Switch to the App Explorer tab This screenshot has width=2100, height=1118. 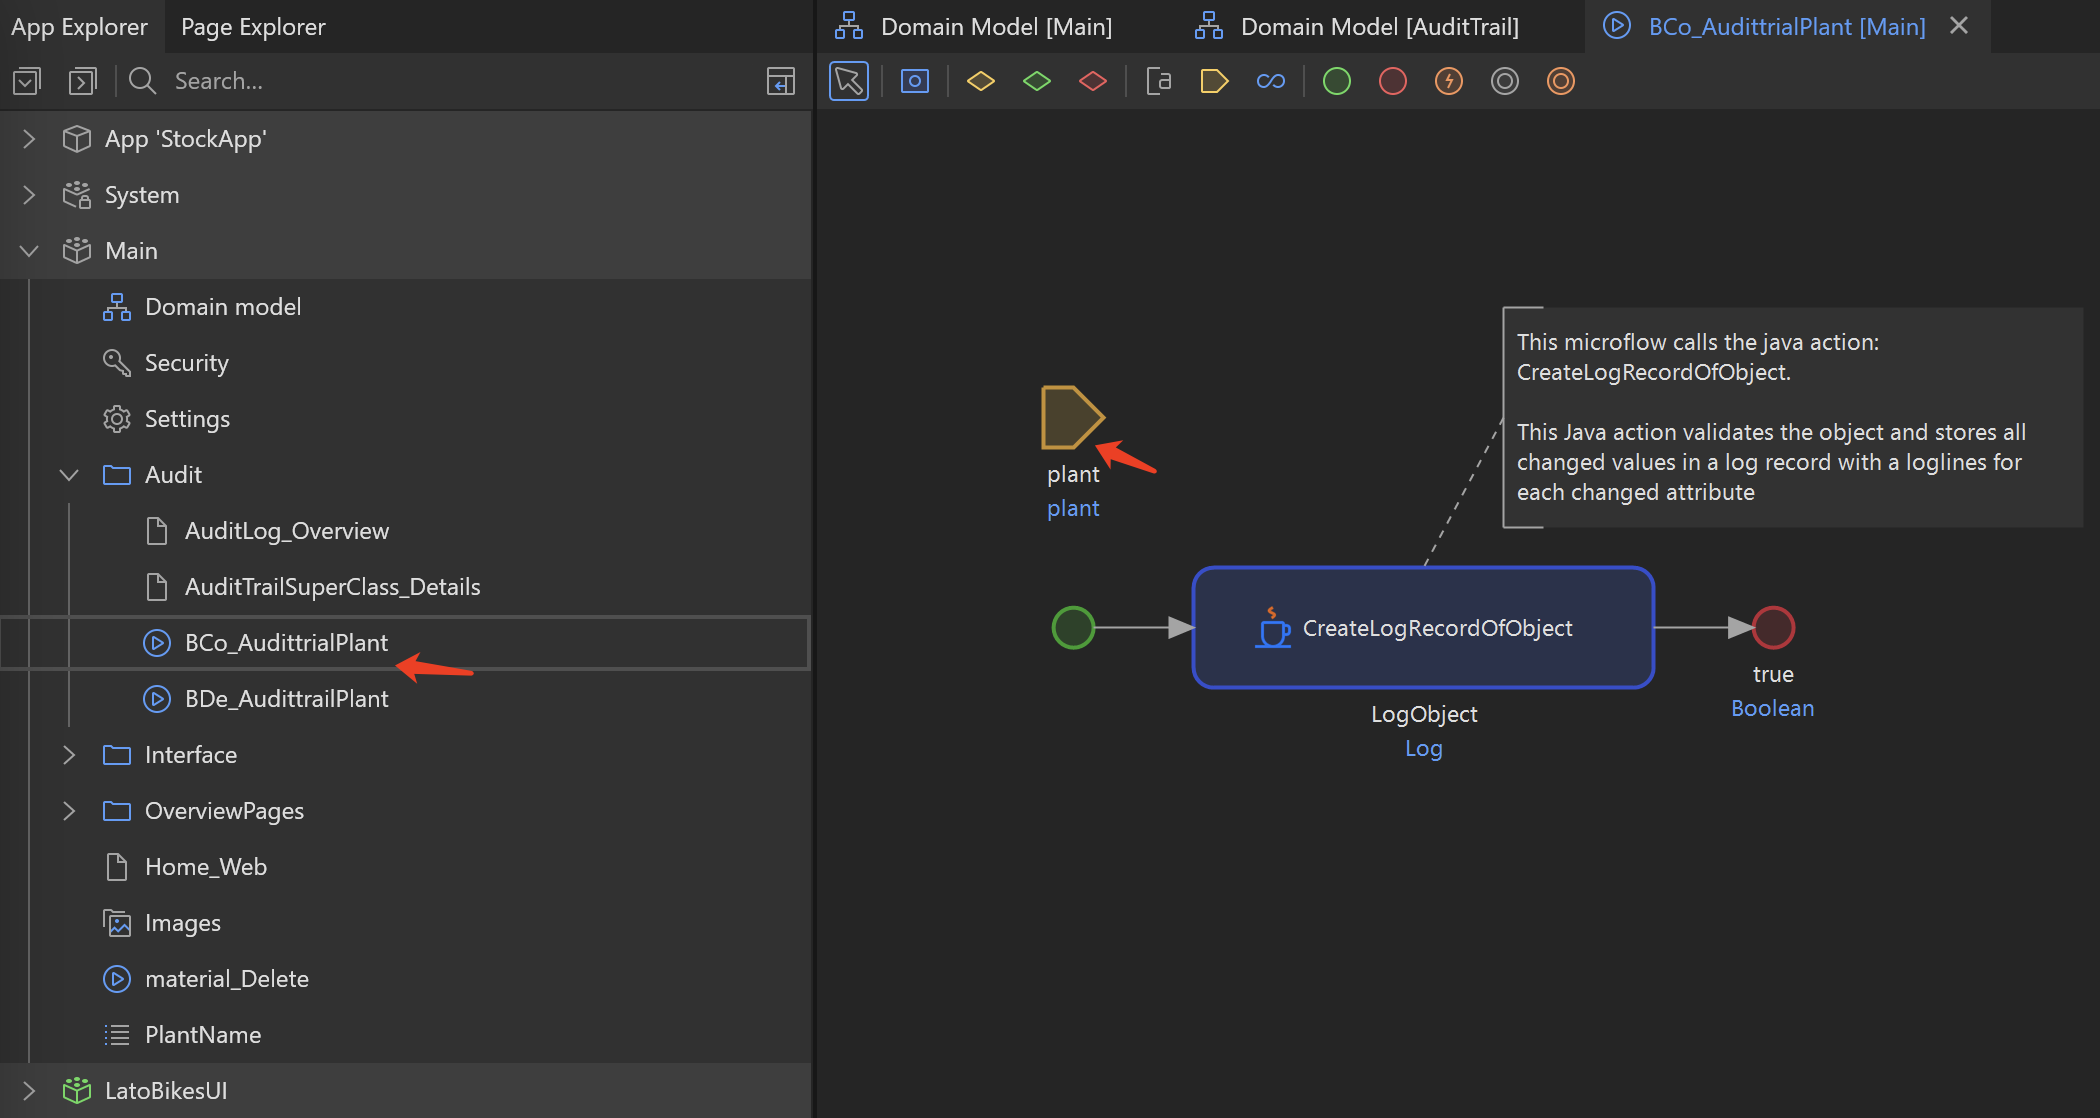80,27
